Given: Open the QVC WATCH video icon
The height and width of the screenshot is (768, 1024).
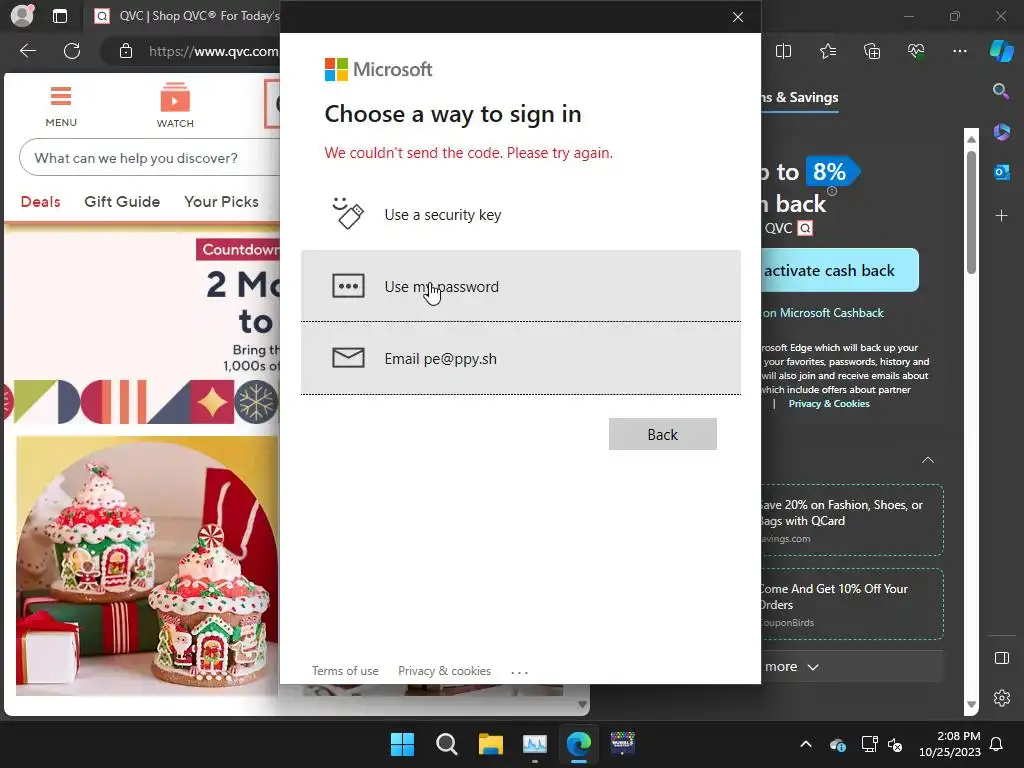Looking at the screenshot, I should coord(175,105).
